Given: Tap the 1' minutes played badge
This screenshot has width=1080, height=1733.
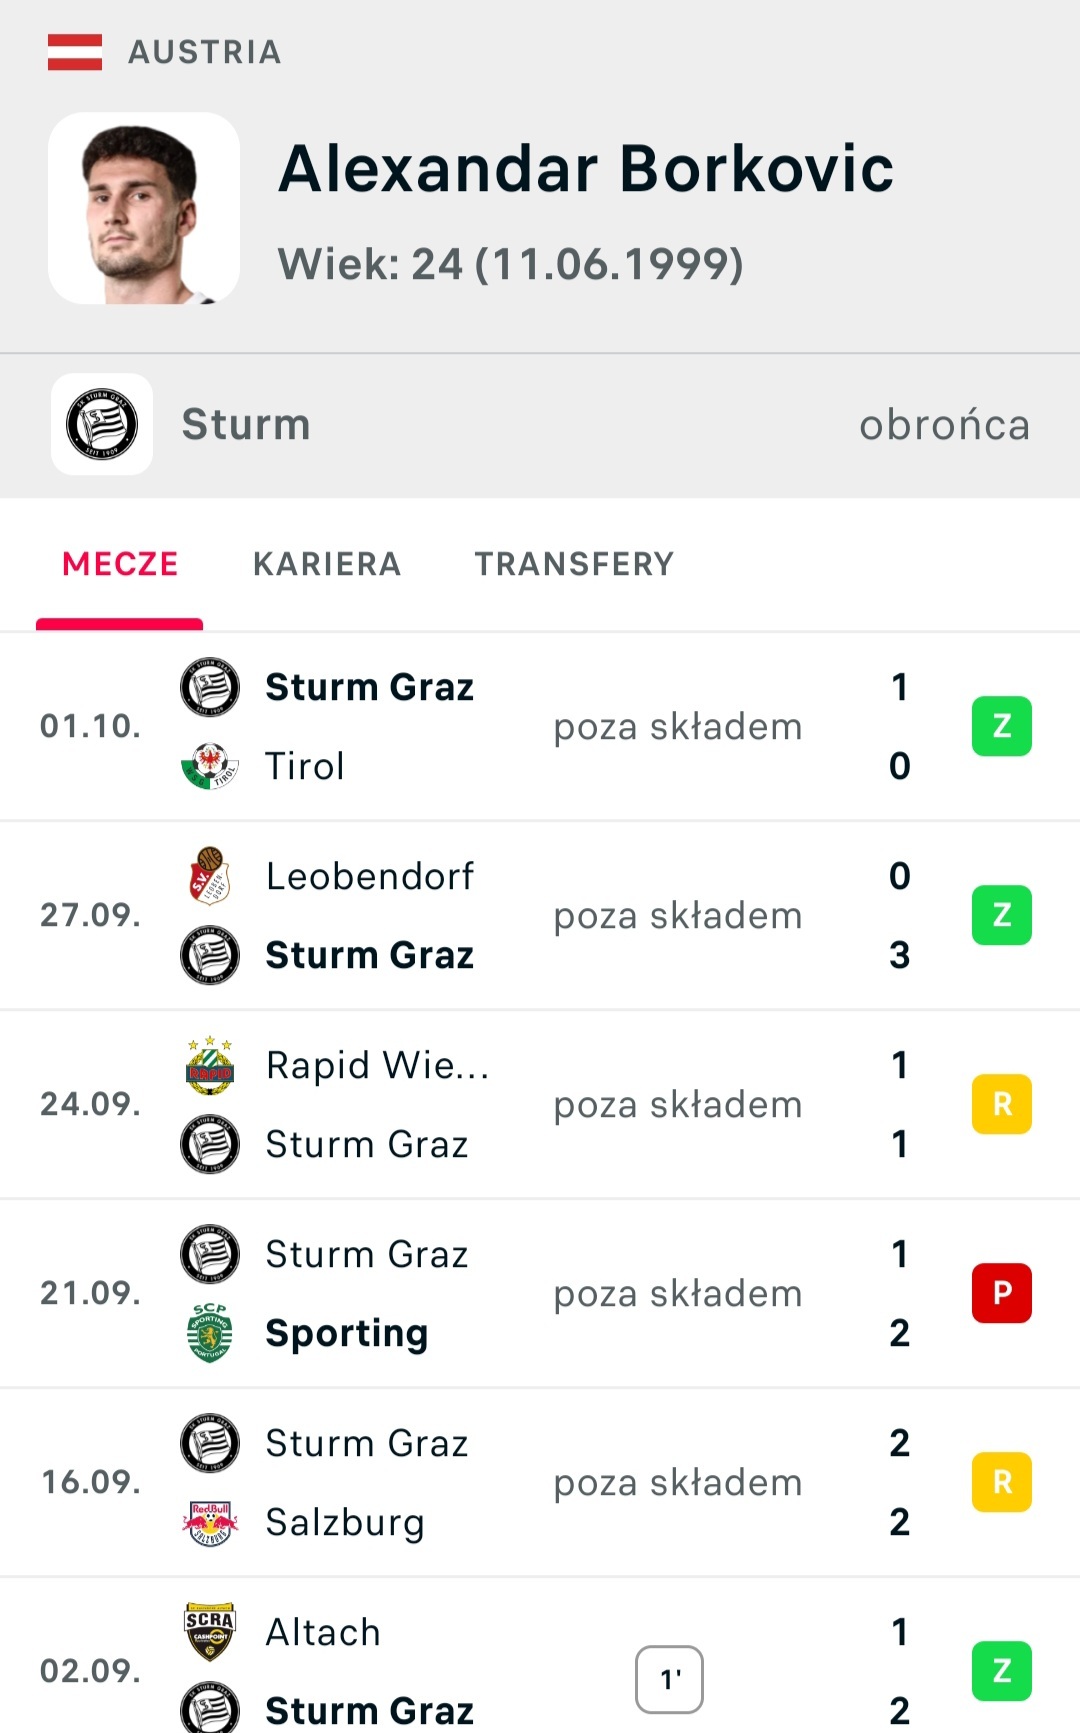Looking at the screenshot, I should pyautogui.click(x=669, y=1679).
